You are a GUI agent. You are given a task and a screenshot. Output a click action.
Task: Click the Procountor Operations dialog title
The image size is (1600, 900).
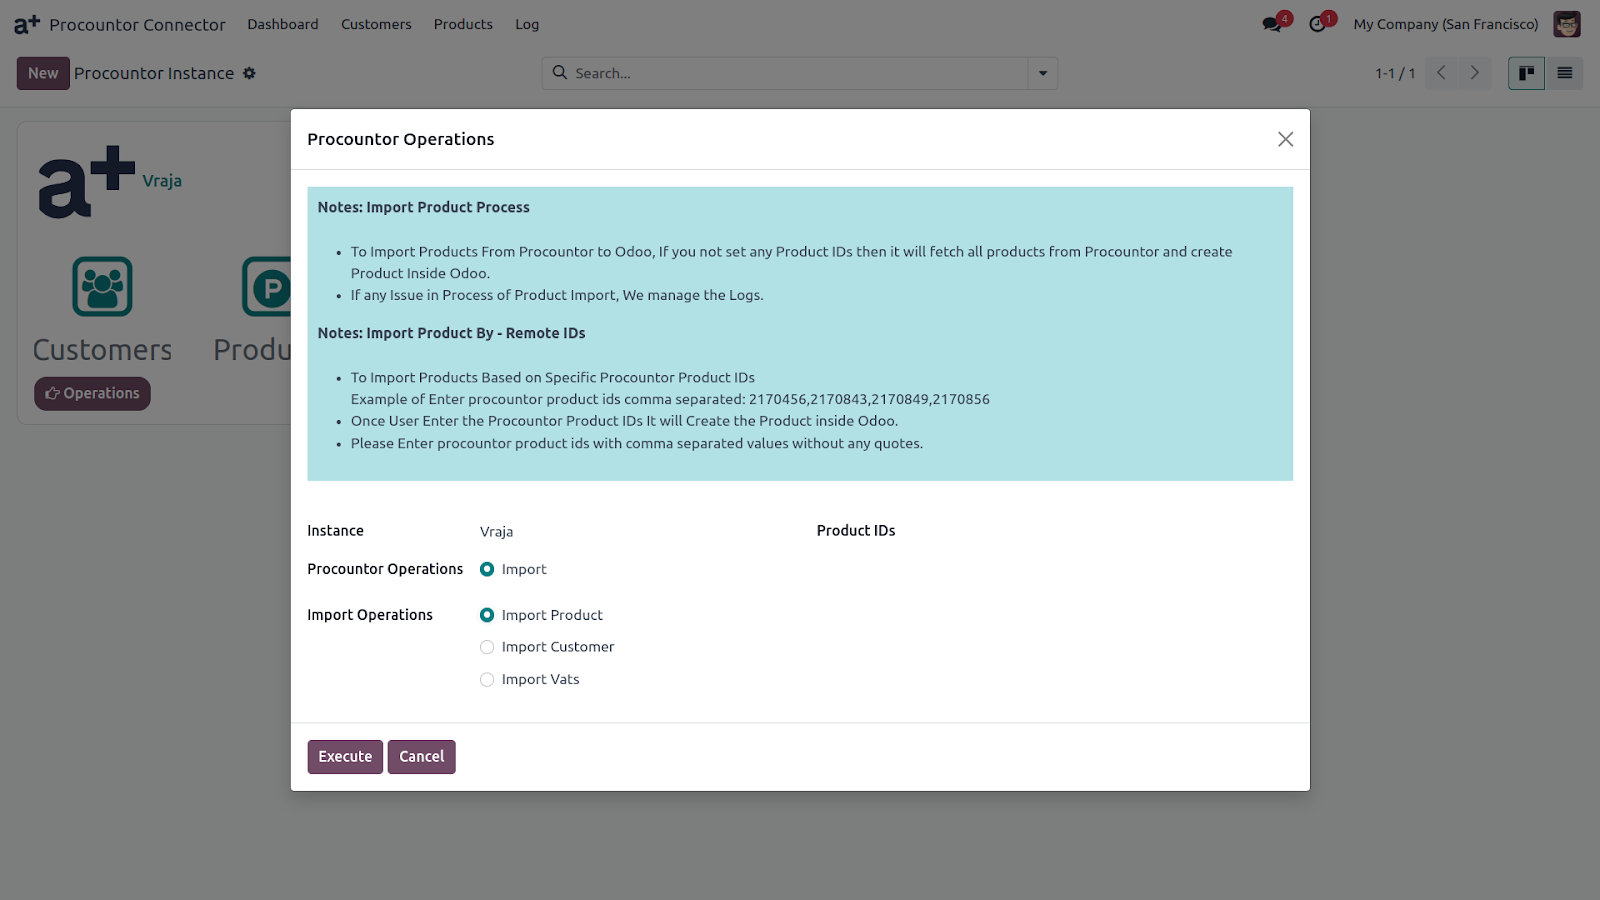coord(400,139)
